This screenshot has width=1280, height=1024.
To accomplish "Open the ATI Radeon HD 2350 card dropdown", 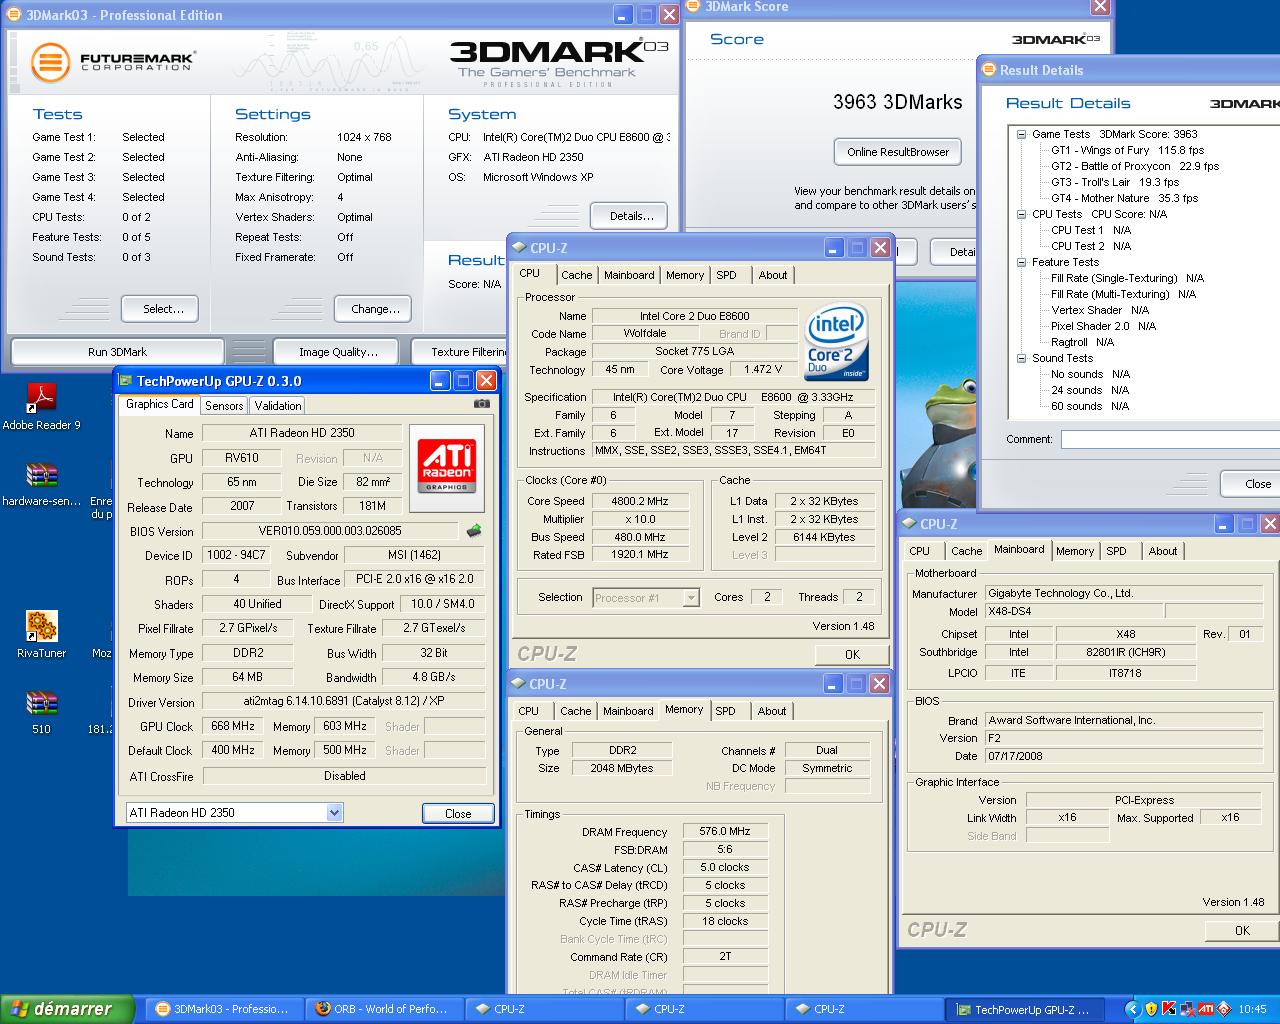I will (335, 813).
